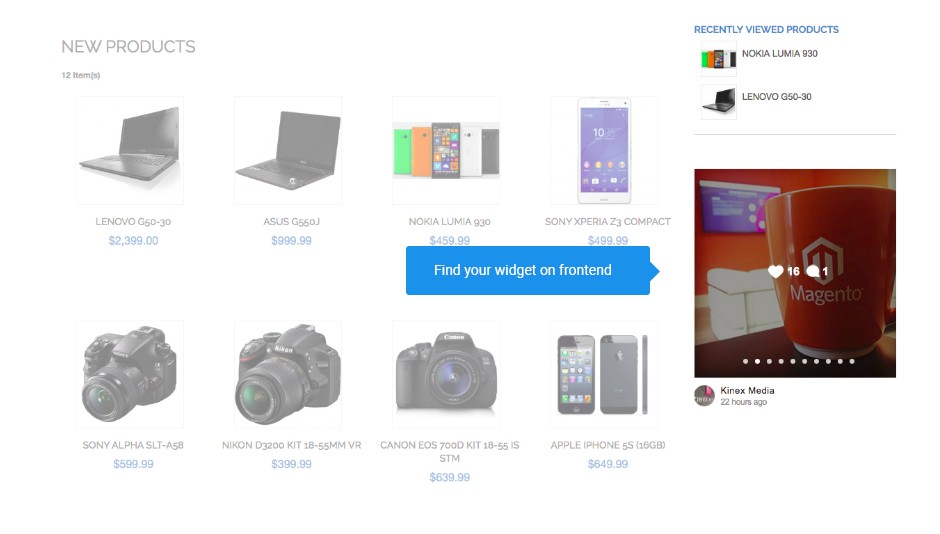Open the Sony Xperia Z3 Compact image

point(604,150)
